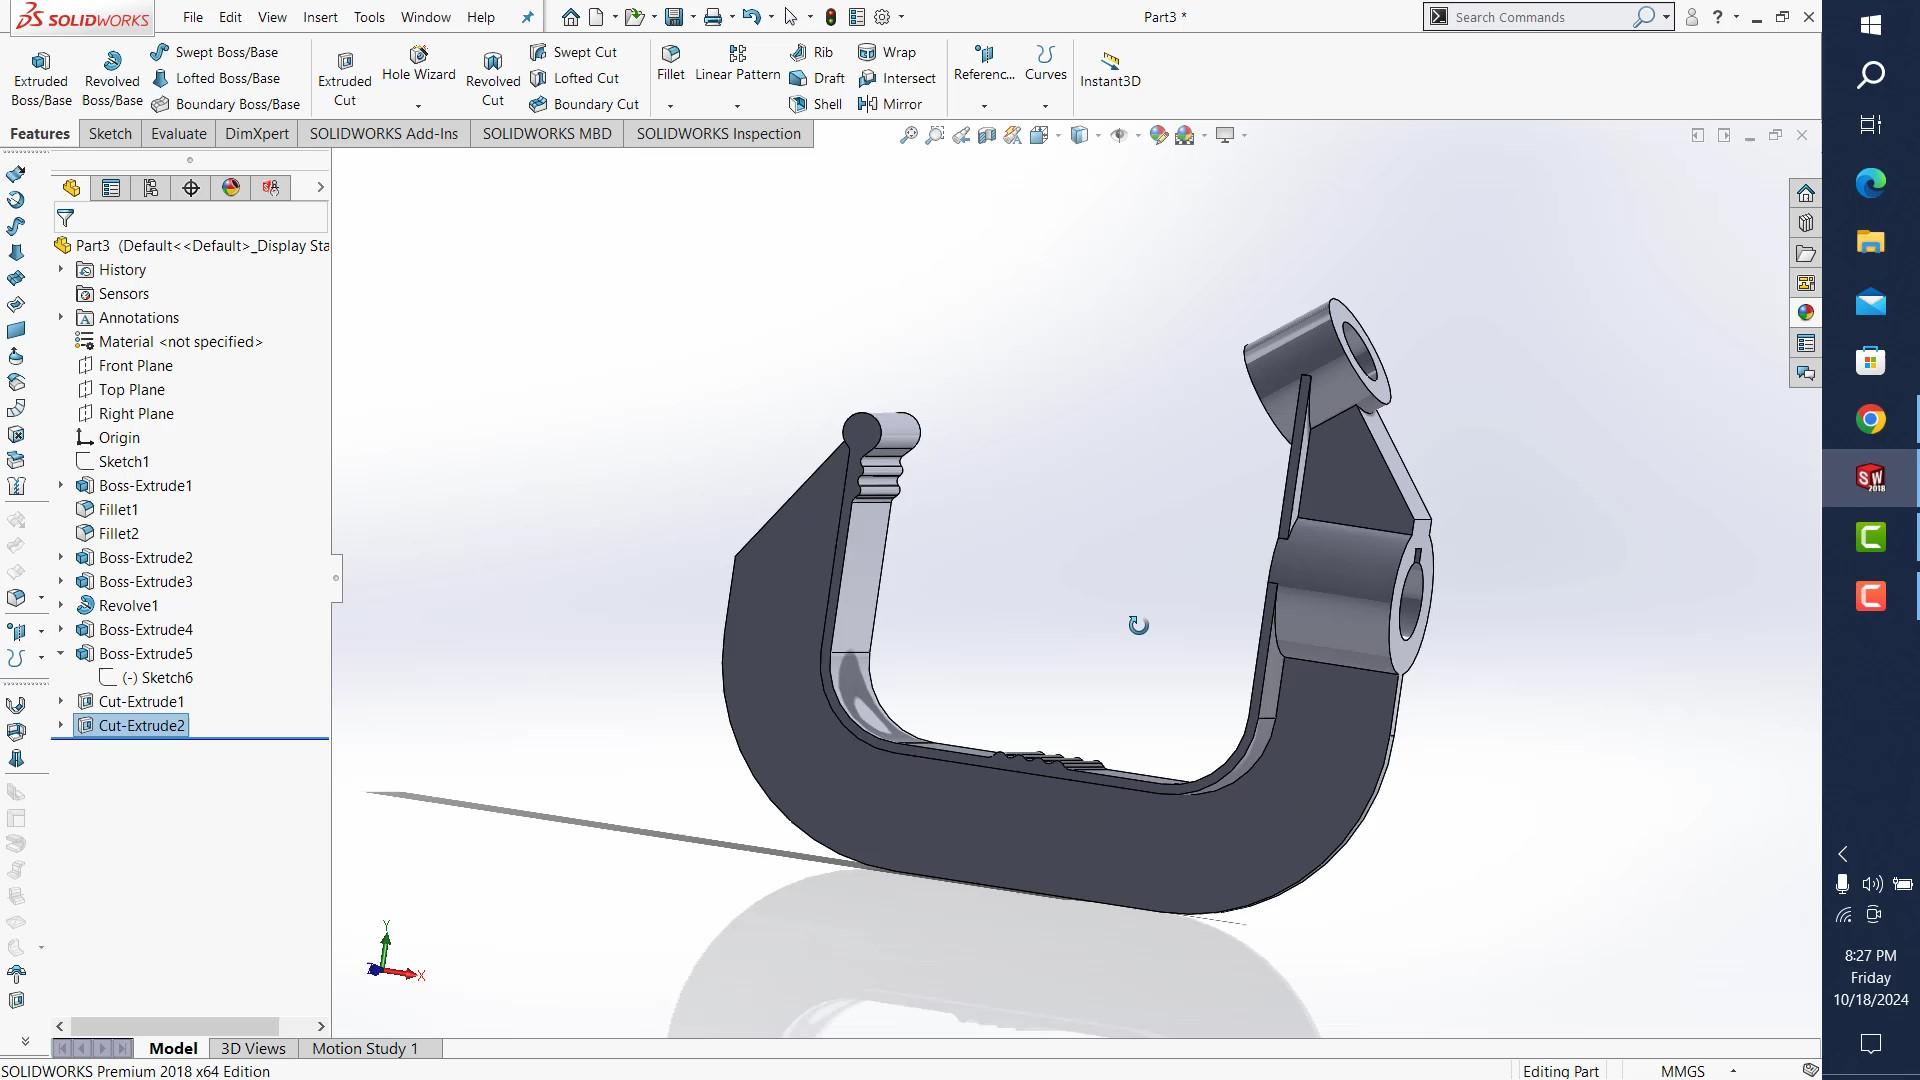Open the ConfigurationManager tab icon

pyautogui.click(x=151, y=188)
